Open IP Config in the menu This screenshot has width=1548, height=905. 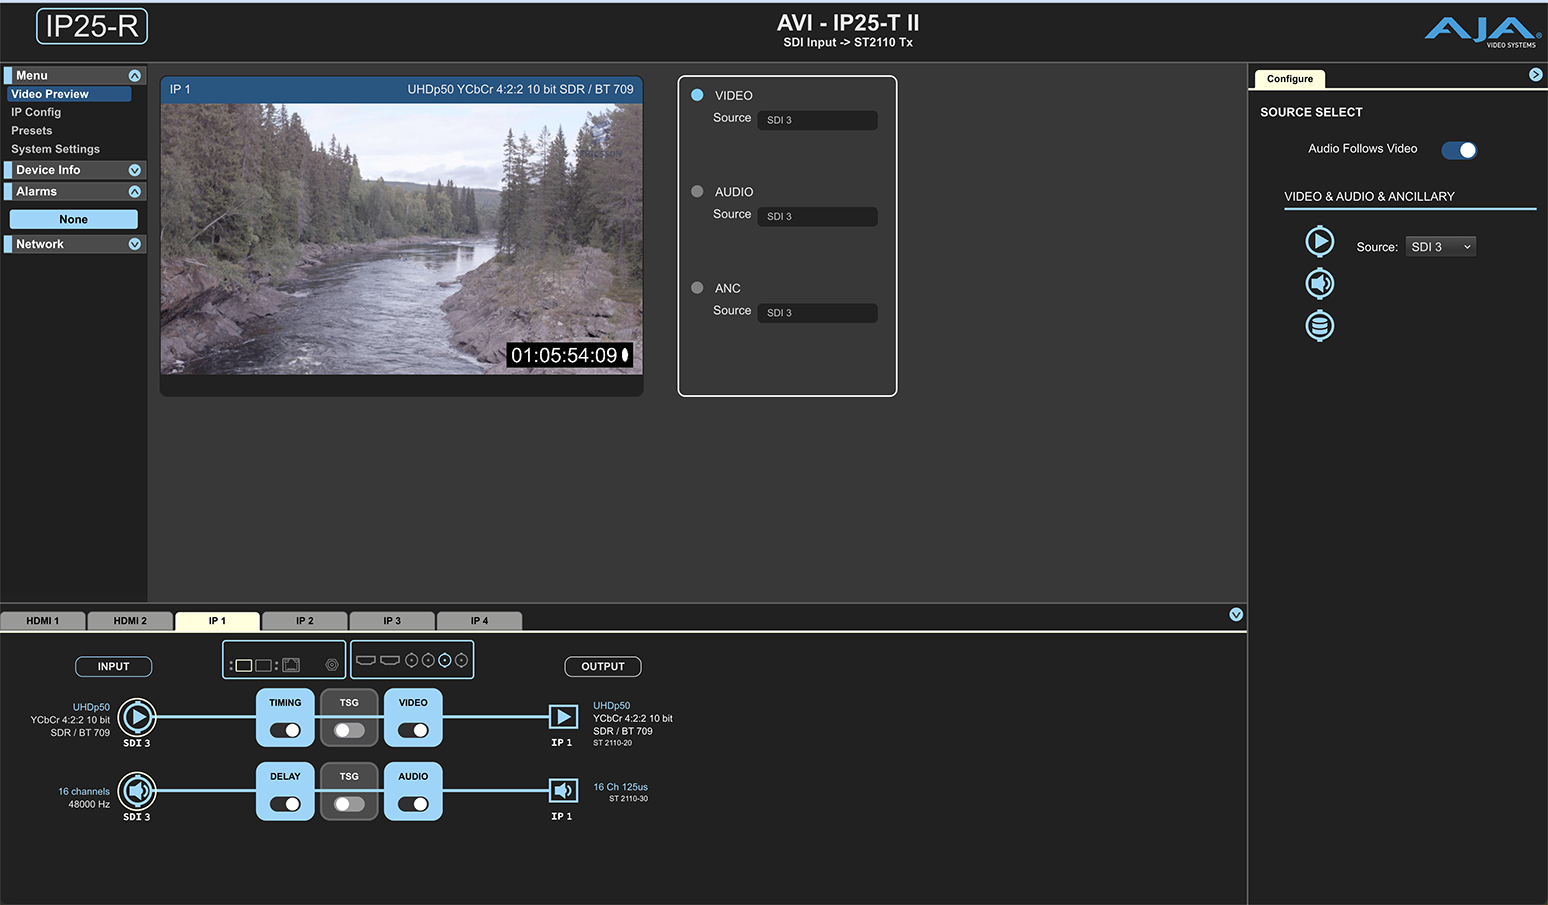pyautogui.click(x=36, y=112)
